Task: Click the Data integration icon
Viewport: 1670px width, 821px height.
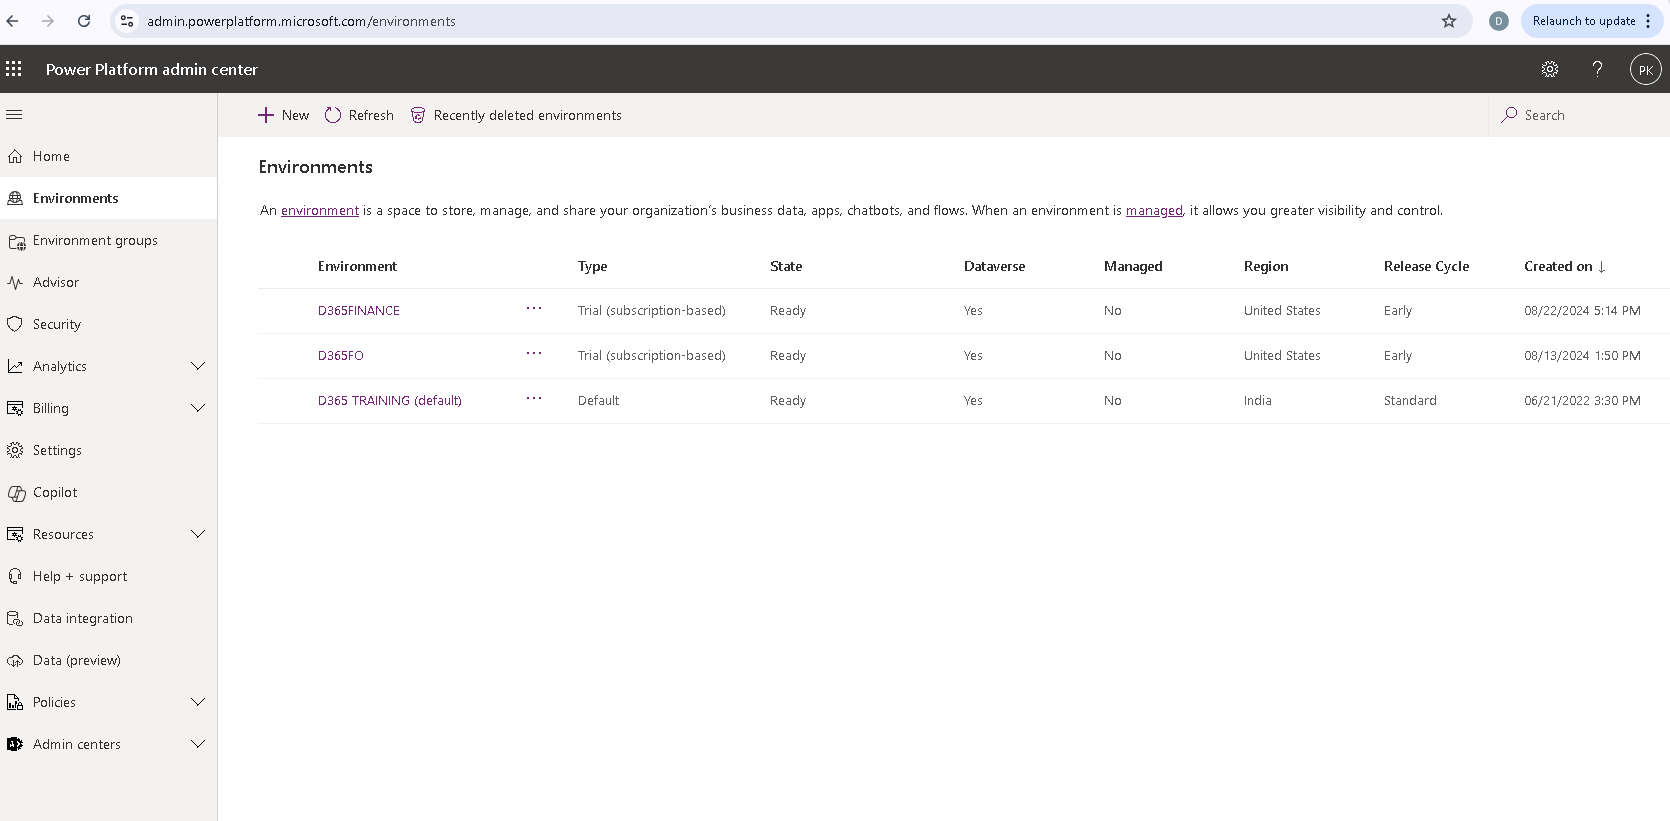Action: (15, 619)
